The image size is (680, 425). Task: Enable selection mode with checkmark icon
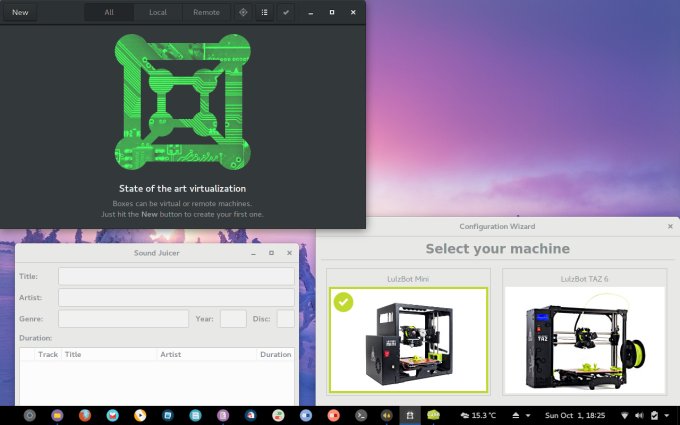286,12
